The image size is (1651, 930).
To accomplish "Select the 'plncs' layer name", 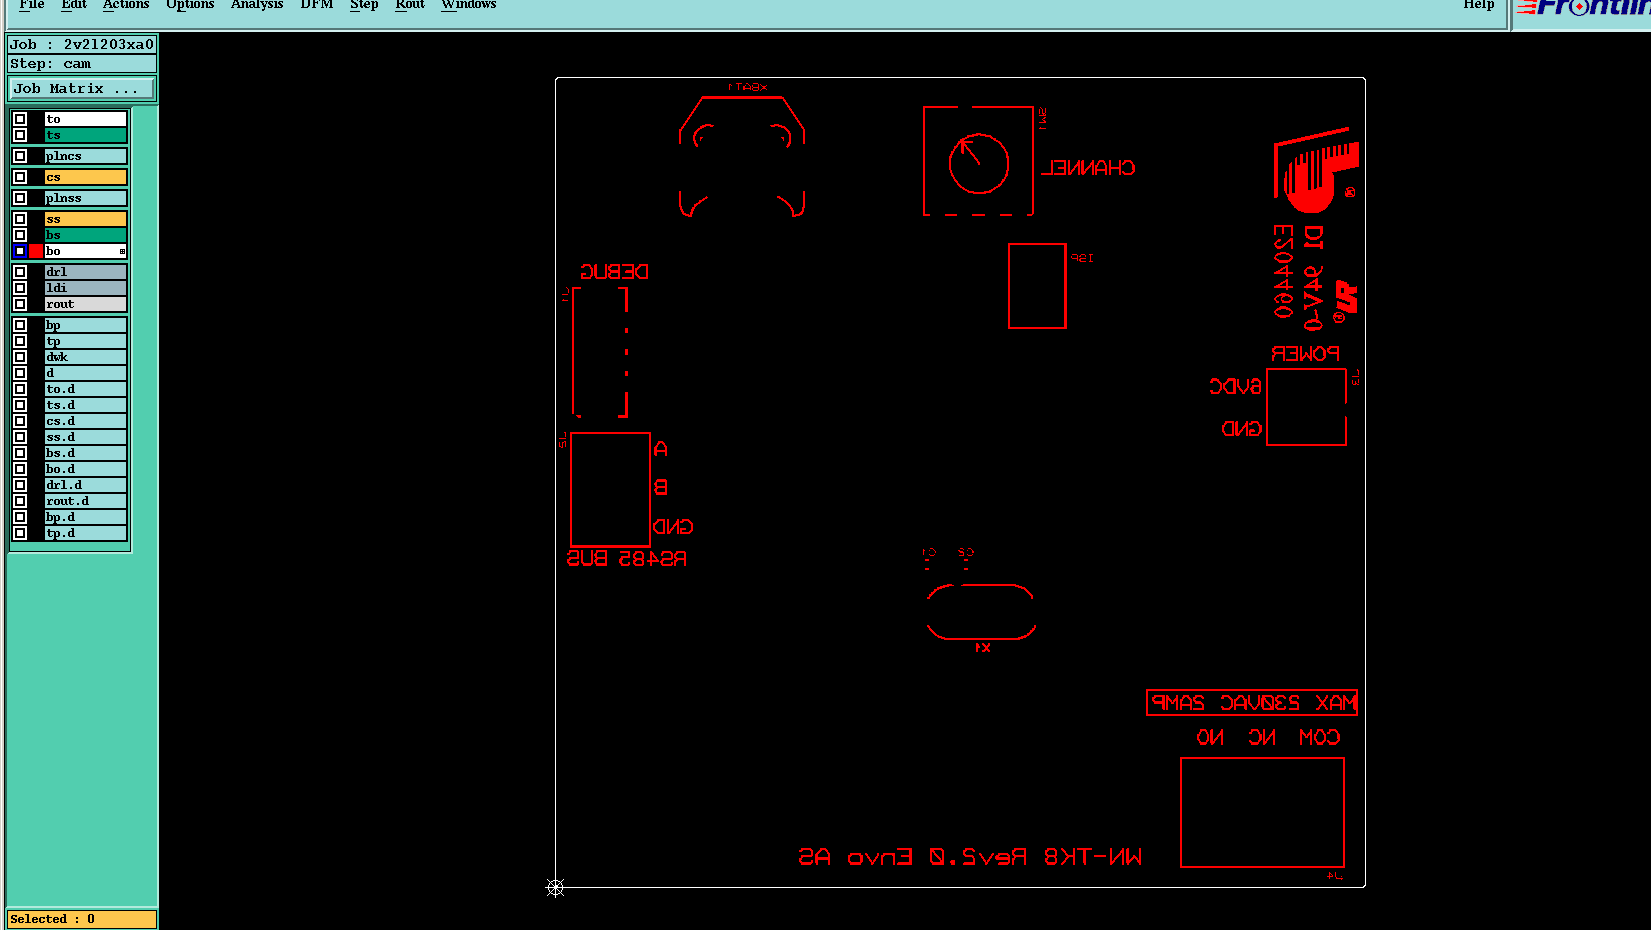I will [x=86, y=156].
